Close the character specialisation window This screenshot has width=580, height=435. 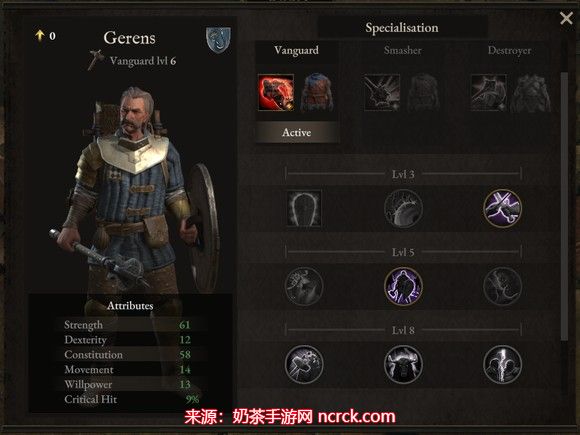566,18
